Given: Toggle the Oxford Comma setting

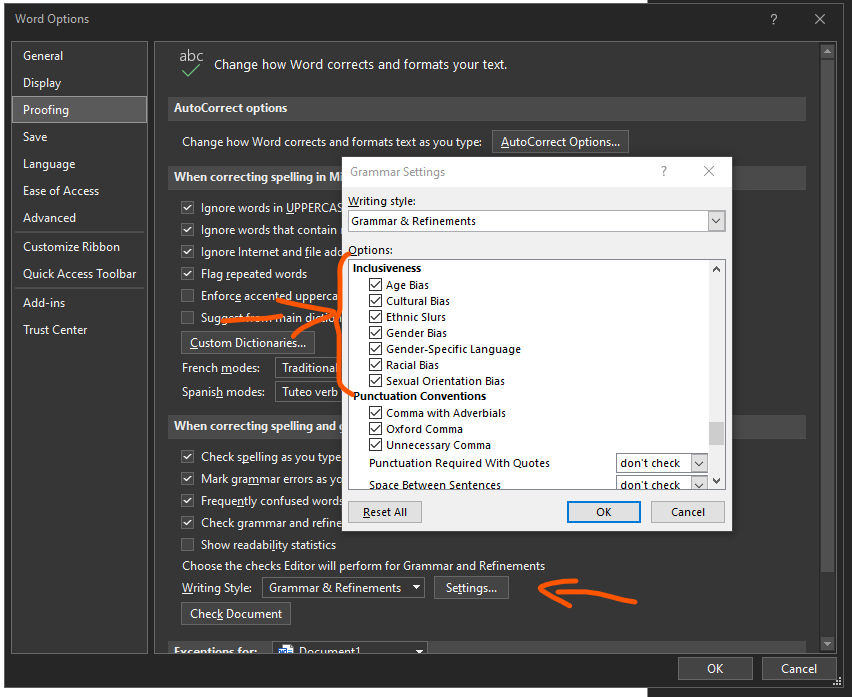Looking at the screenshot, I should pos(375,428).
